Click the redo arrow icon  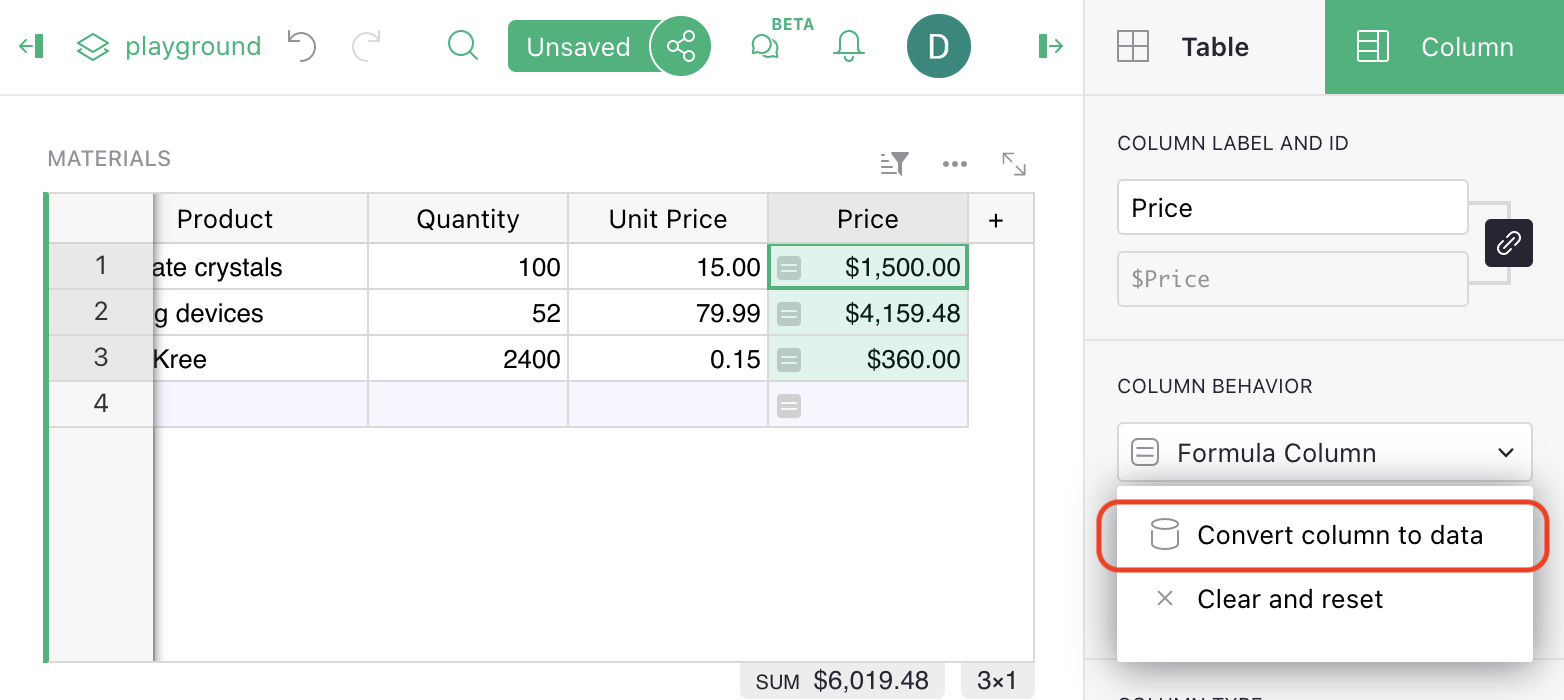366,46
